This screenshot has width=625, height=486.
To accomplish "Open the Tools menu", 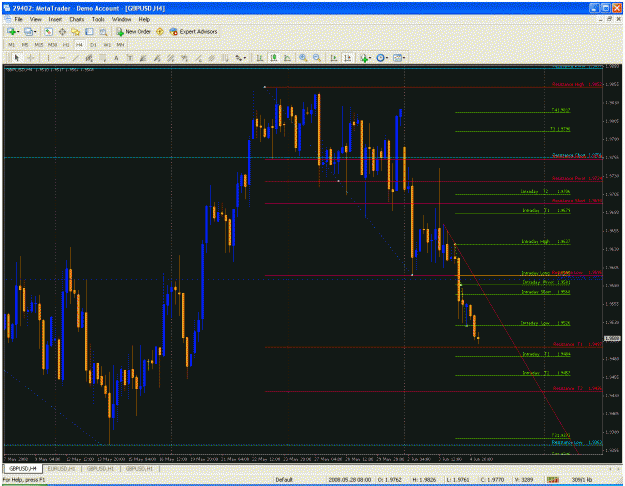I will (98, 19).
